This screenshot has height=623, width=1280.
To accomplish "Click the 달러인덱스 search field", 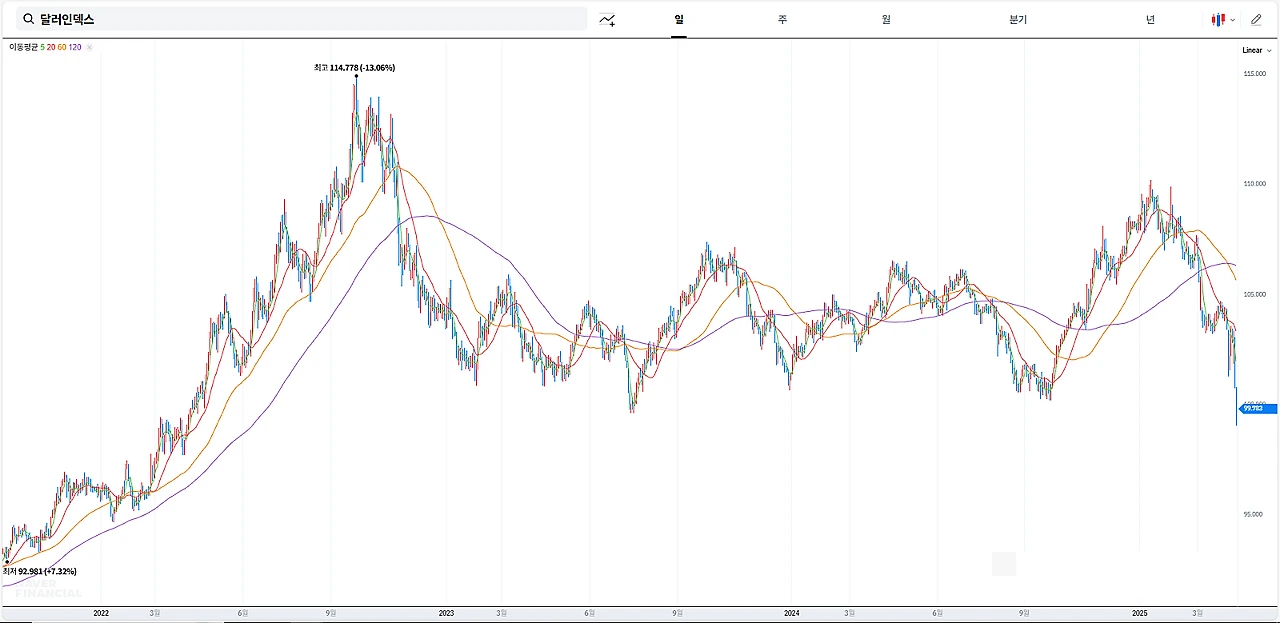I will (x=301, y=19).
